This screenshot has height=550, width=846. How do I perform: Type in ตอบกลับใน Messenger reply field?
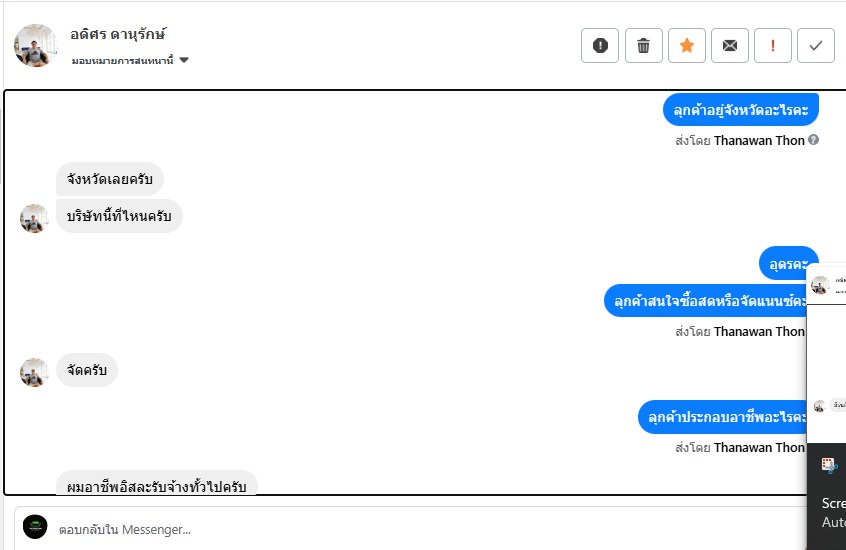coord(400,528)
